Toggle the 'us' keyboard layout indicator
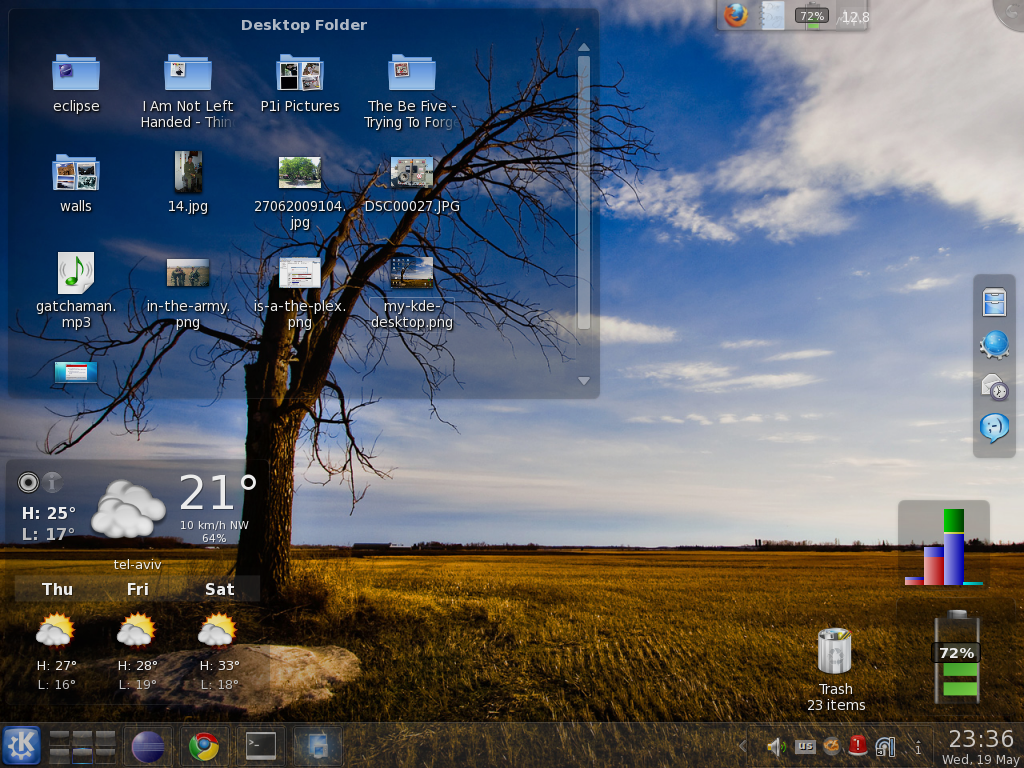The width and height of the screenshot is (1024, 768). coord(805,746)
